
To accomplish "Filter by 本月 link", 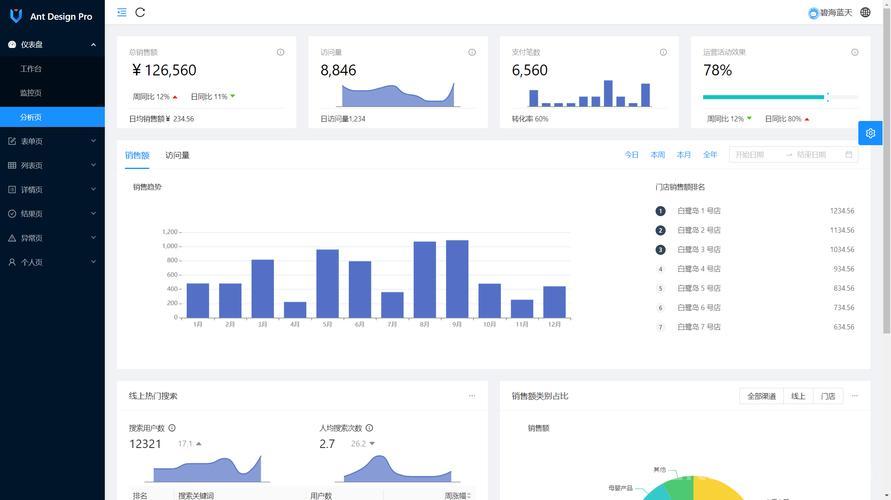I will (684, 155).
